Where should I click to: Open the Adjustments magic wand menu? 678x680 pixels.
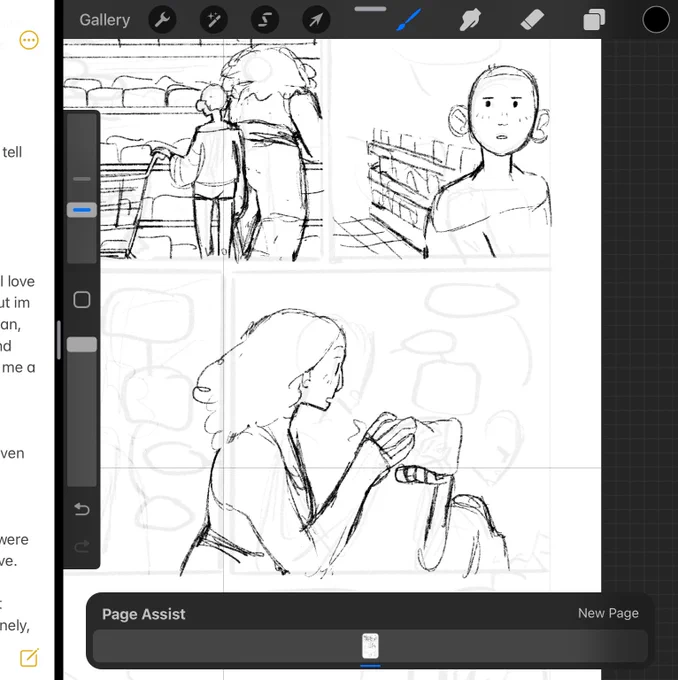213,20
